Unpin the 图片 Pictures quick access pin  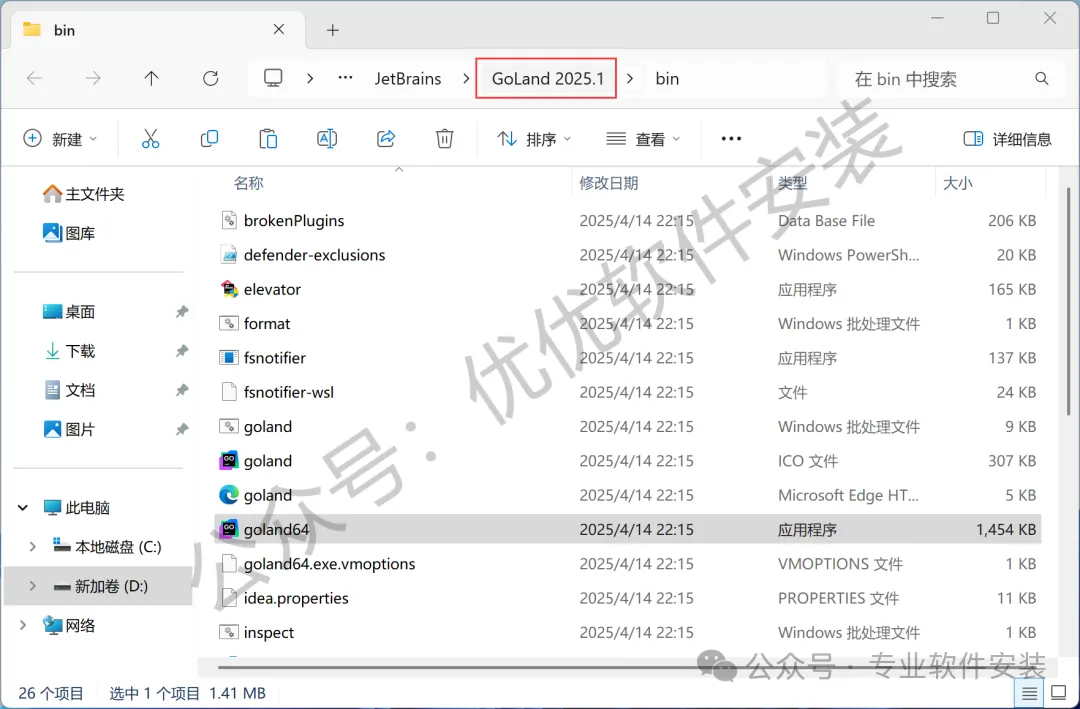click(182, 429)
